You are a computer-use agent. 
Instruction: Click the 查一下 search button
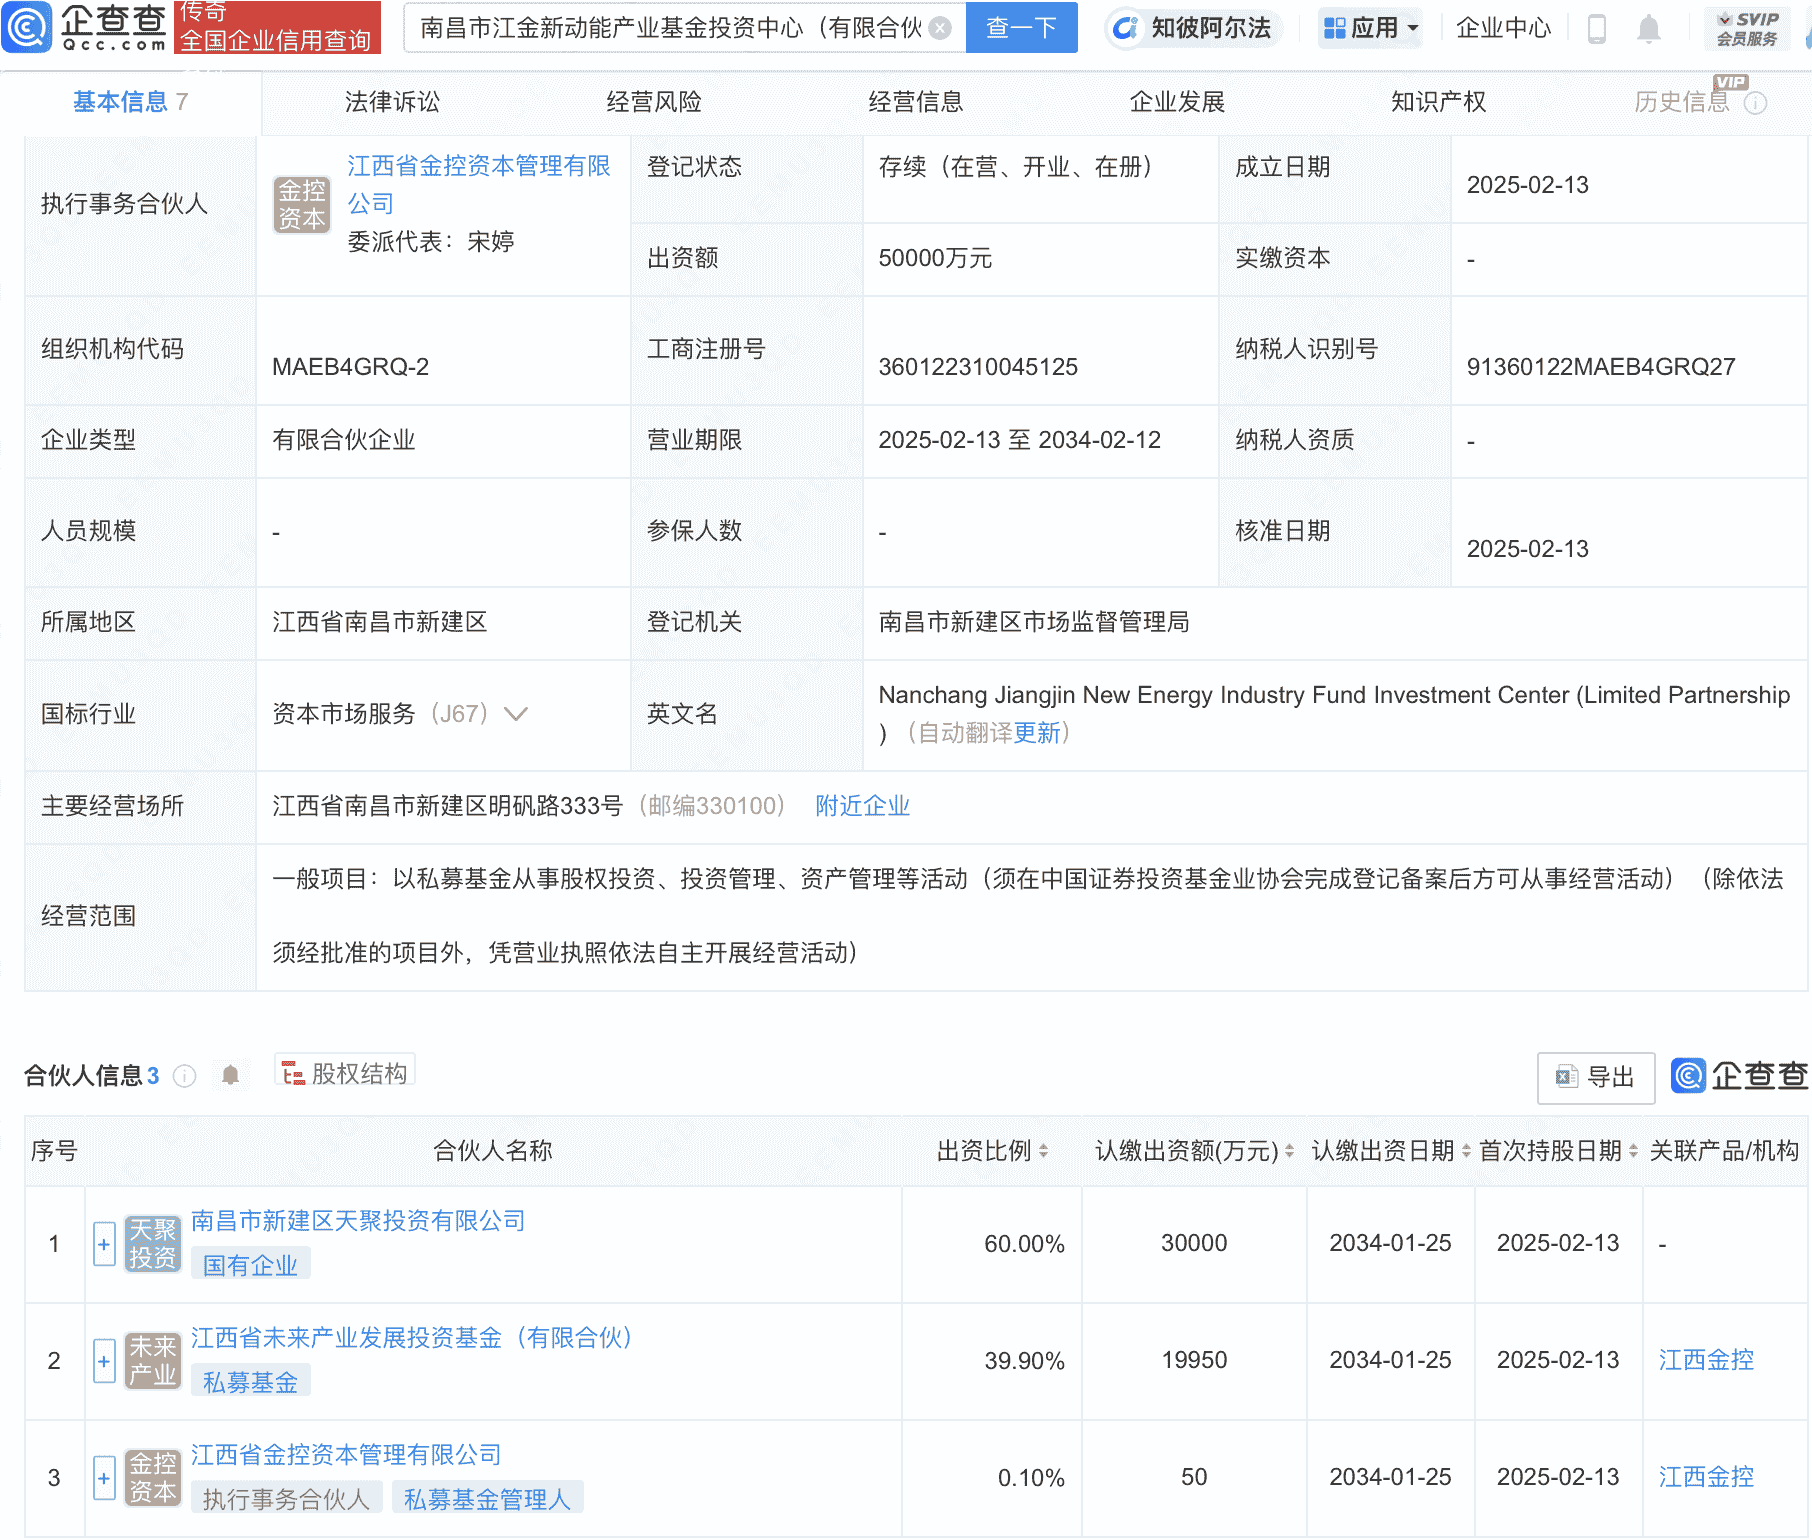tap(1021, 28)
